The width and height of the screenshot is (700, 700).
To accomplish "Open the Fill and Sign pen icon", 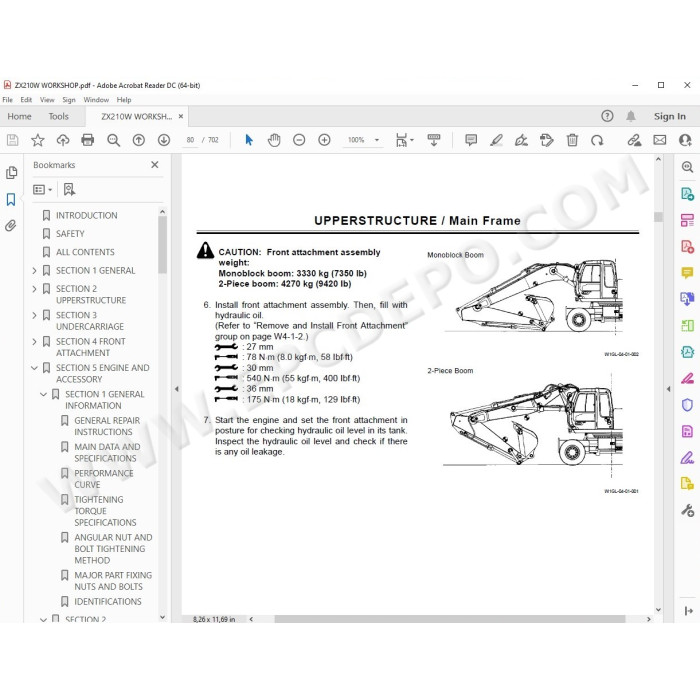I will [x=521, y=140].
